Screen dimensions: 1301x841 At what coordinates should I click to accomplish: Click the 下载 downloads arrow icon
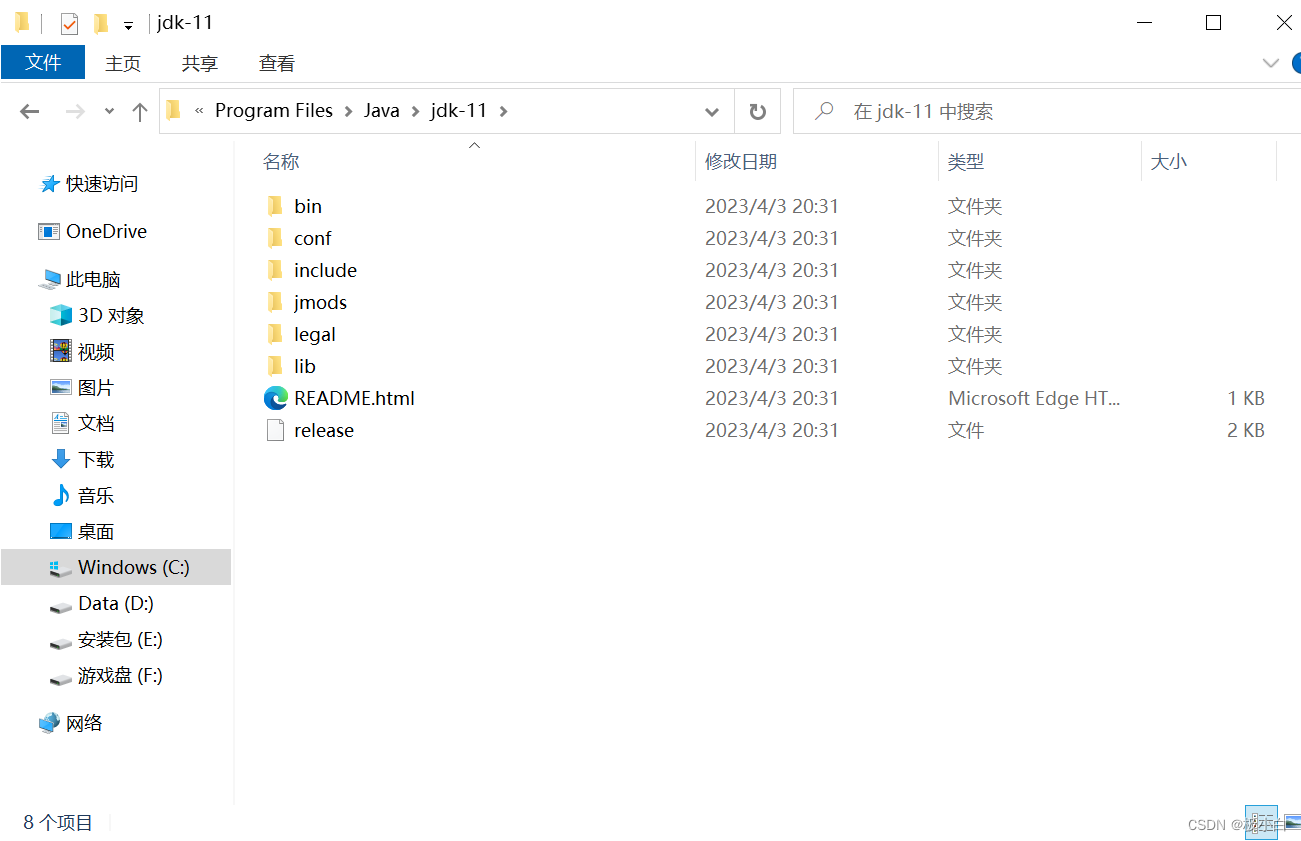[61, 459]
